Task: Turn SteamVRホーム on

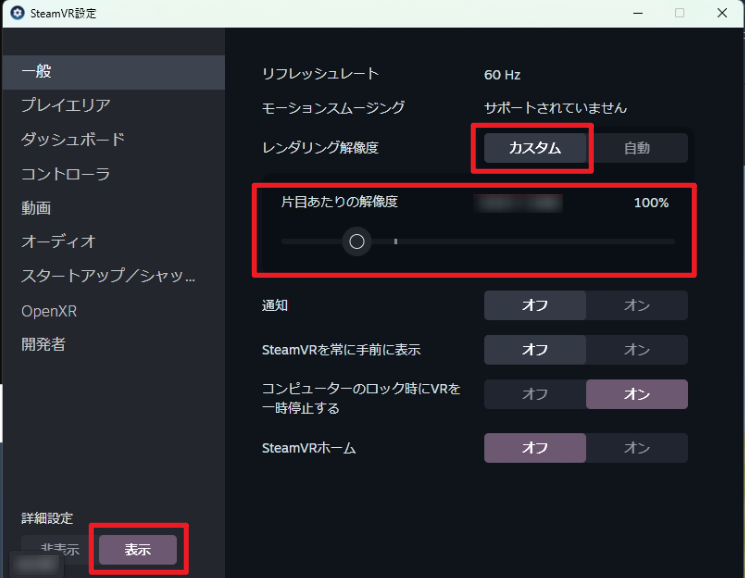Action: click(637, 448)
